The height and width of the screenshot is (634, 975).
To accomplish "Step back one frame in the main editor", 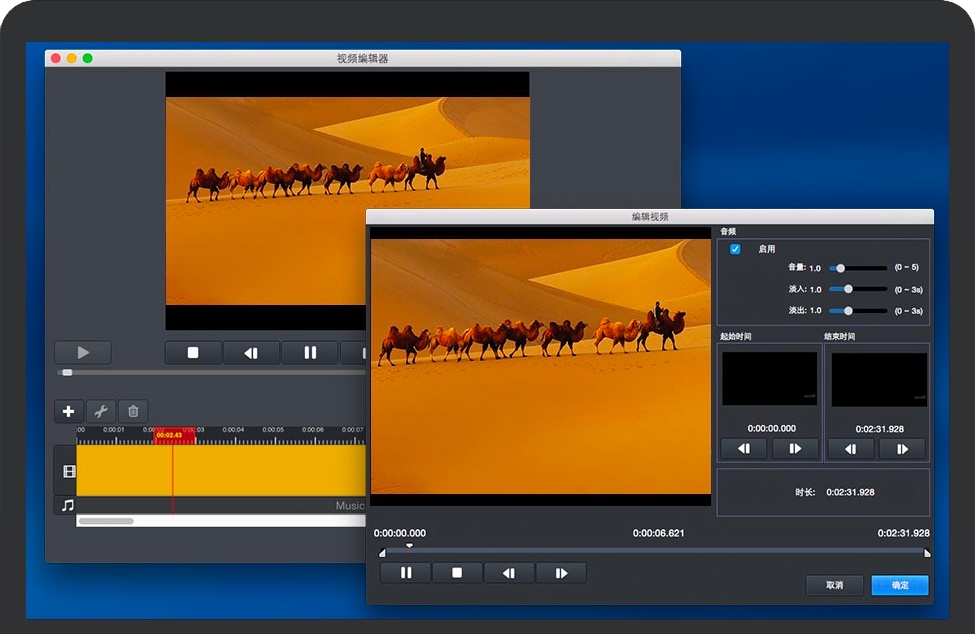I will pos(251,352).
